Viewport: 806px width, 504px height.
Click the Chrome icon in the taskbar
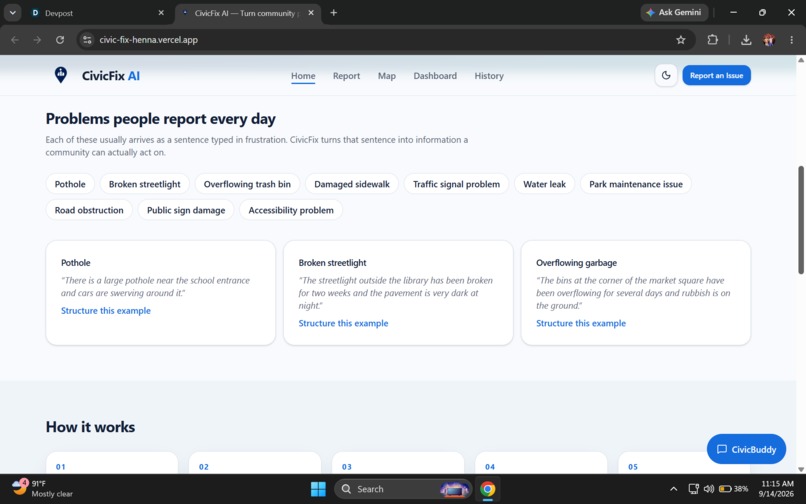(487, 489)
